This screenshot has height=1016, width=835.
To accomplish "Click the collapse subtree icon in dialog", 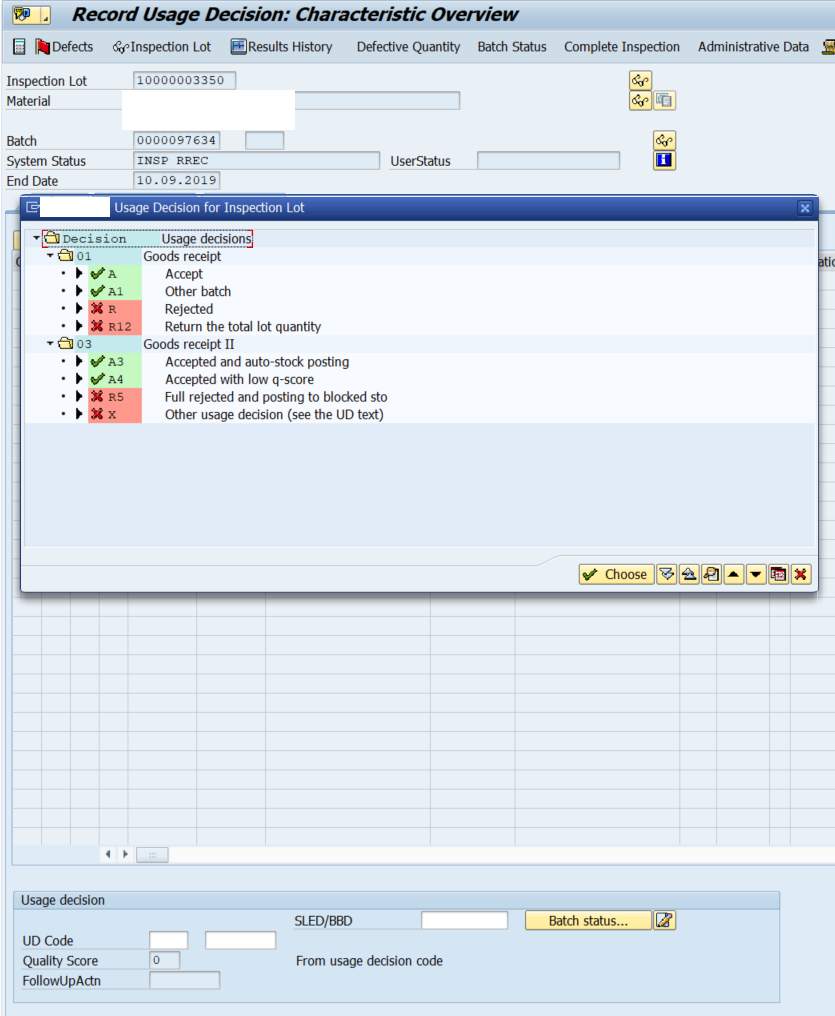I will pos(689,574).
